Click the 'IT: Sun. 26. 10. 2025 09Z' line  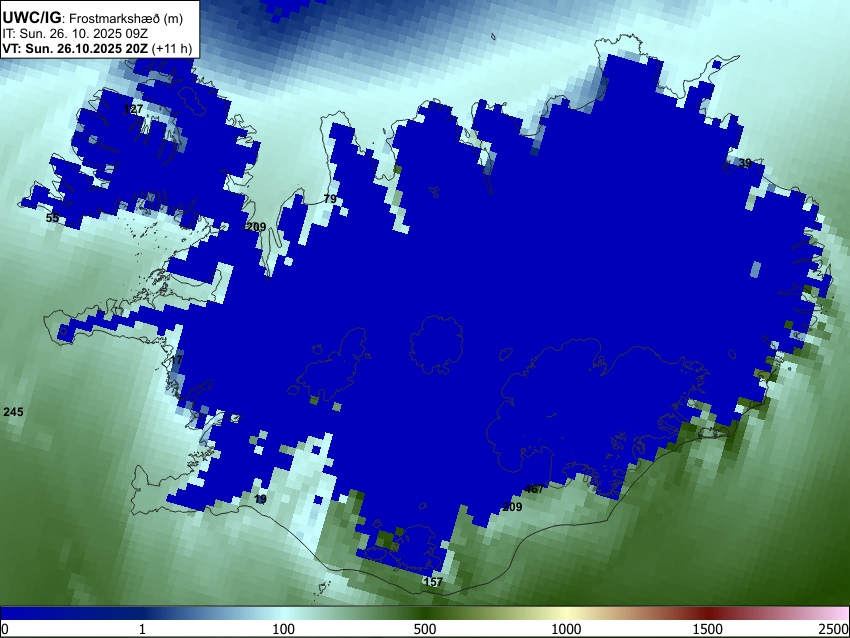[75, 34]
